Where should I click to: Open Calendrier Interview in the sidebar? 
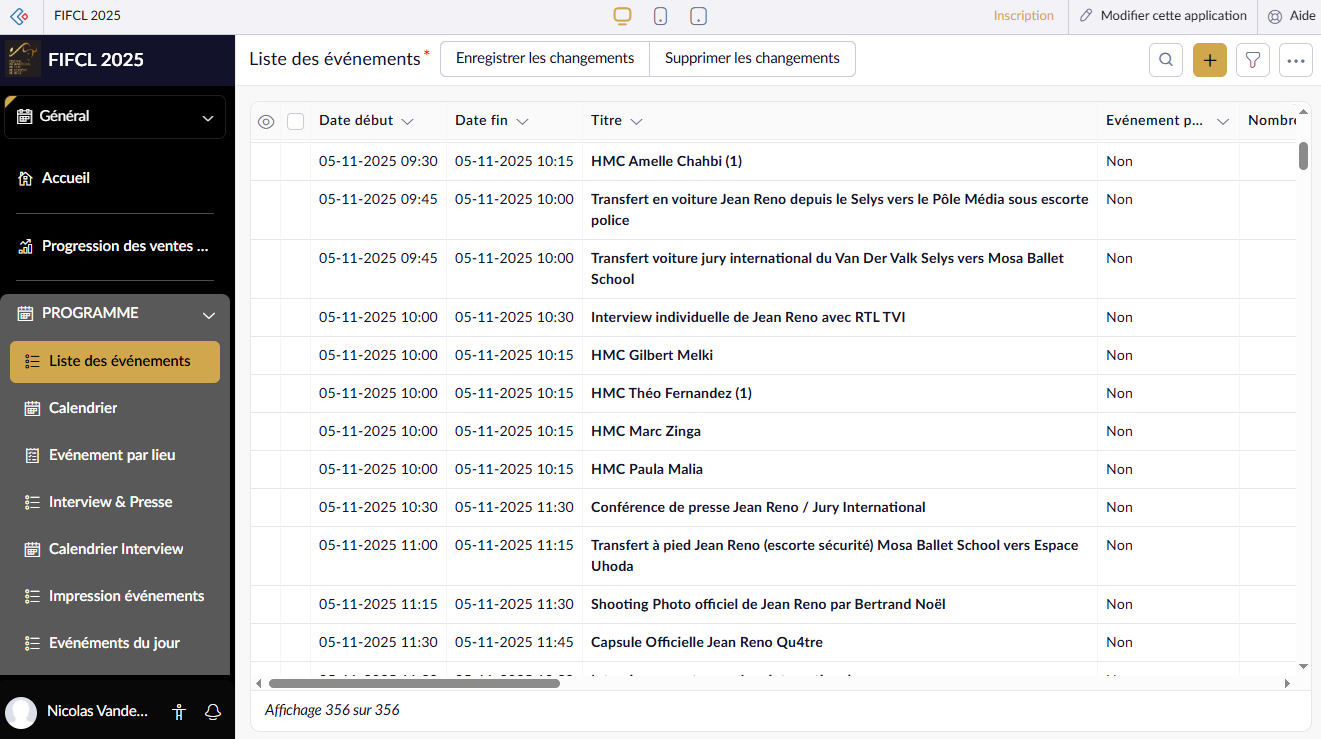click(x=116, y=549)
